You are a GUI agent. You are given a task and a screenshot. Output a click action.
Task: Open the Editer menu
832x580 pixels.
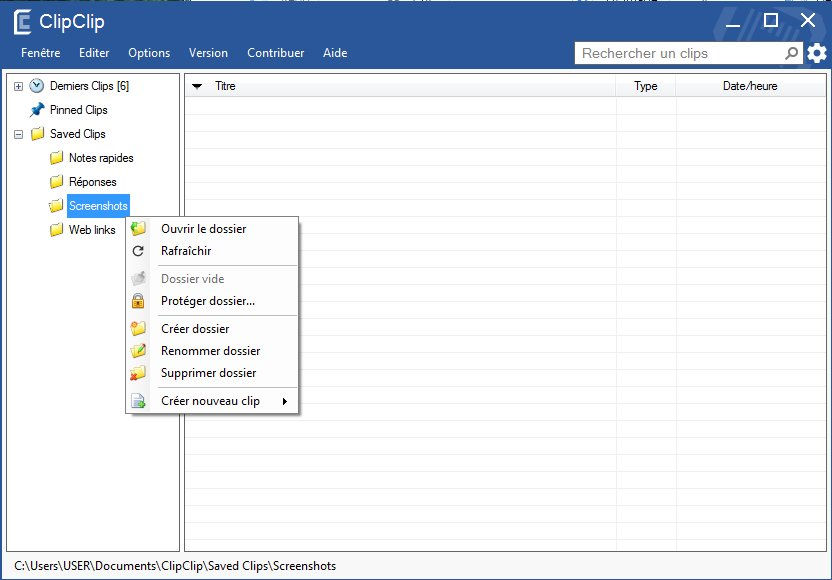(94, 53)
